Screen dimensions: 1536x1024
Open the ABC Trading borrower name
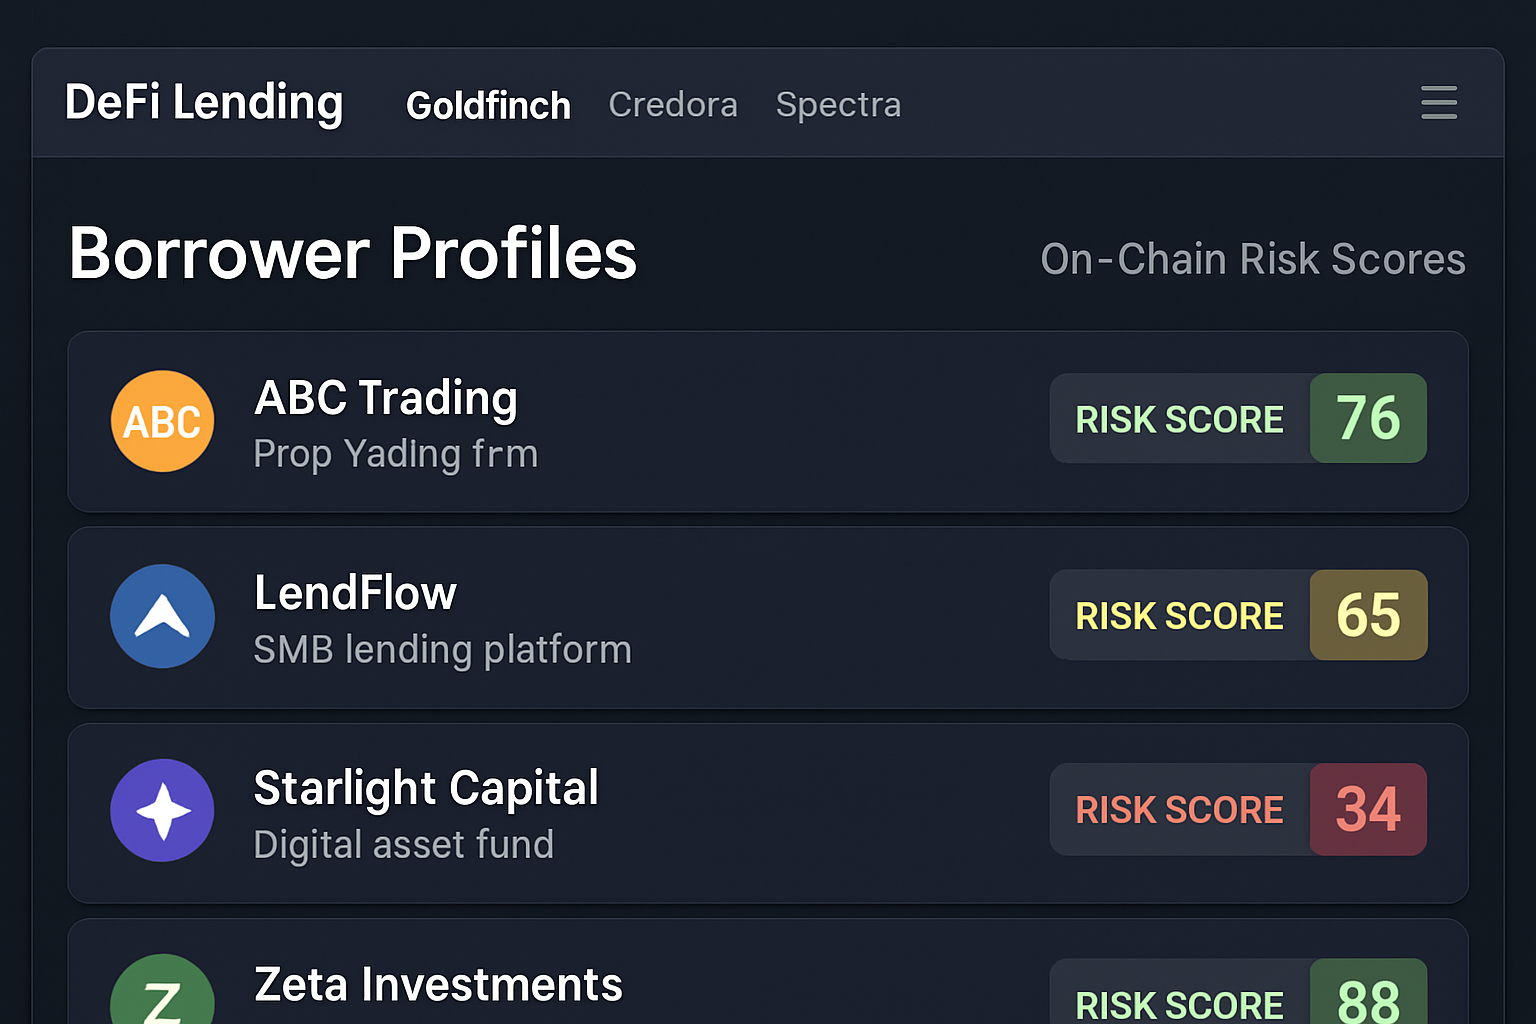coord(386,398)
